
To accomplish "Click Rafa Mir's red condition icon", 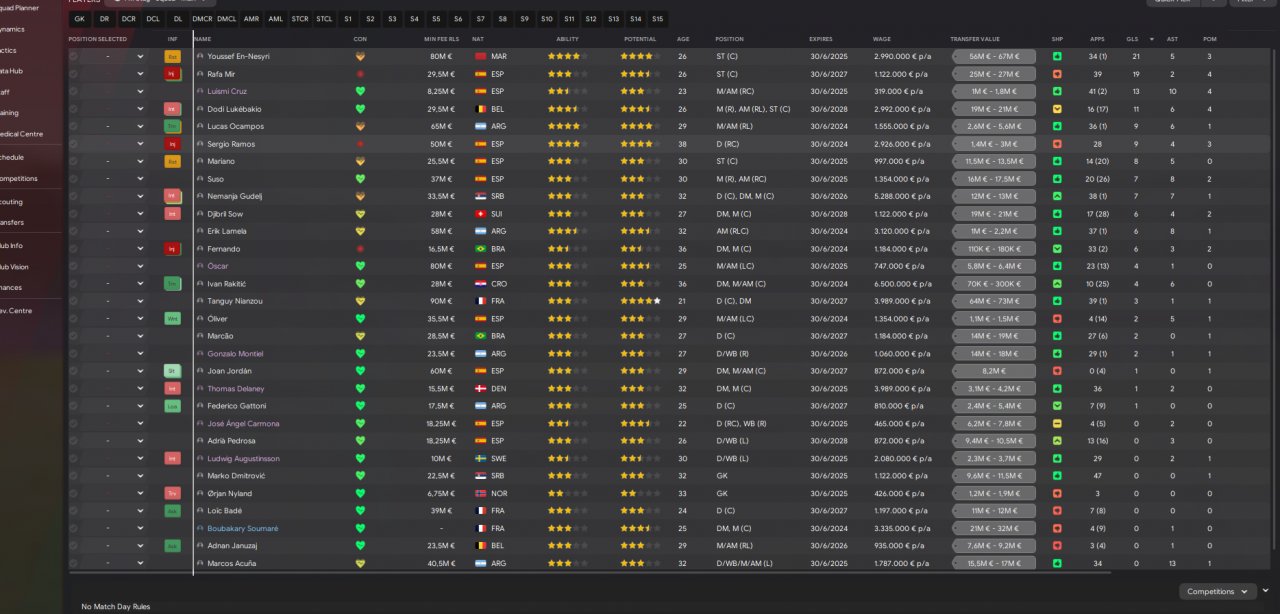I will 360,74.
